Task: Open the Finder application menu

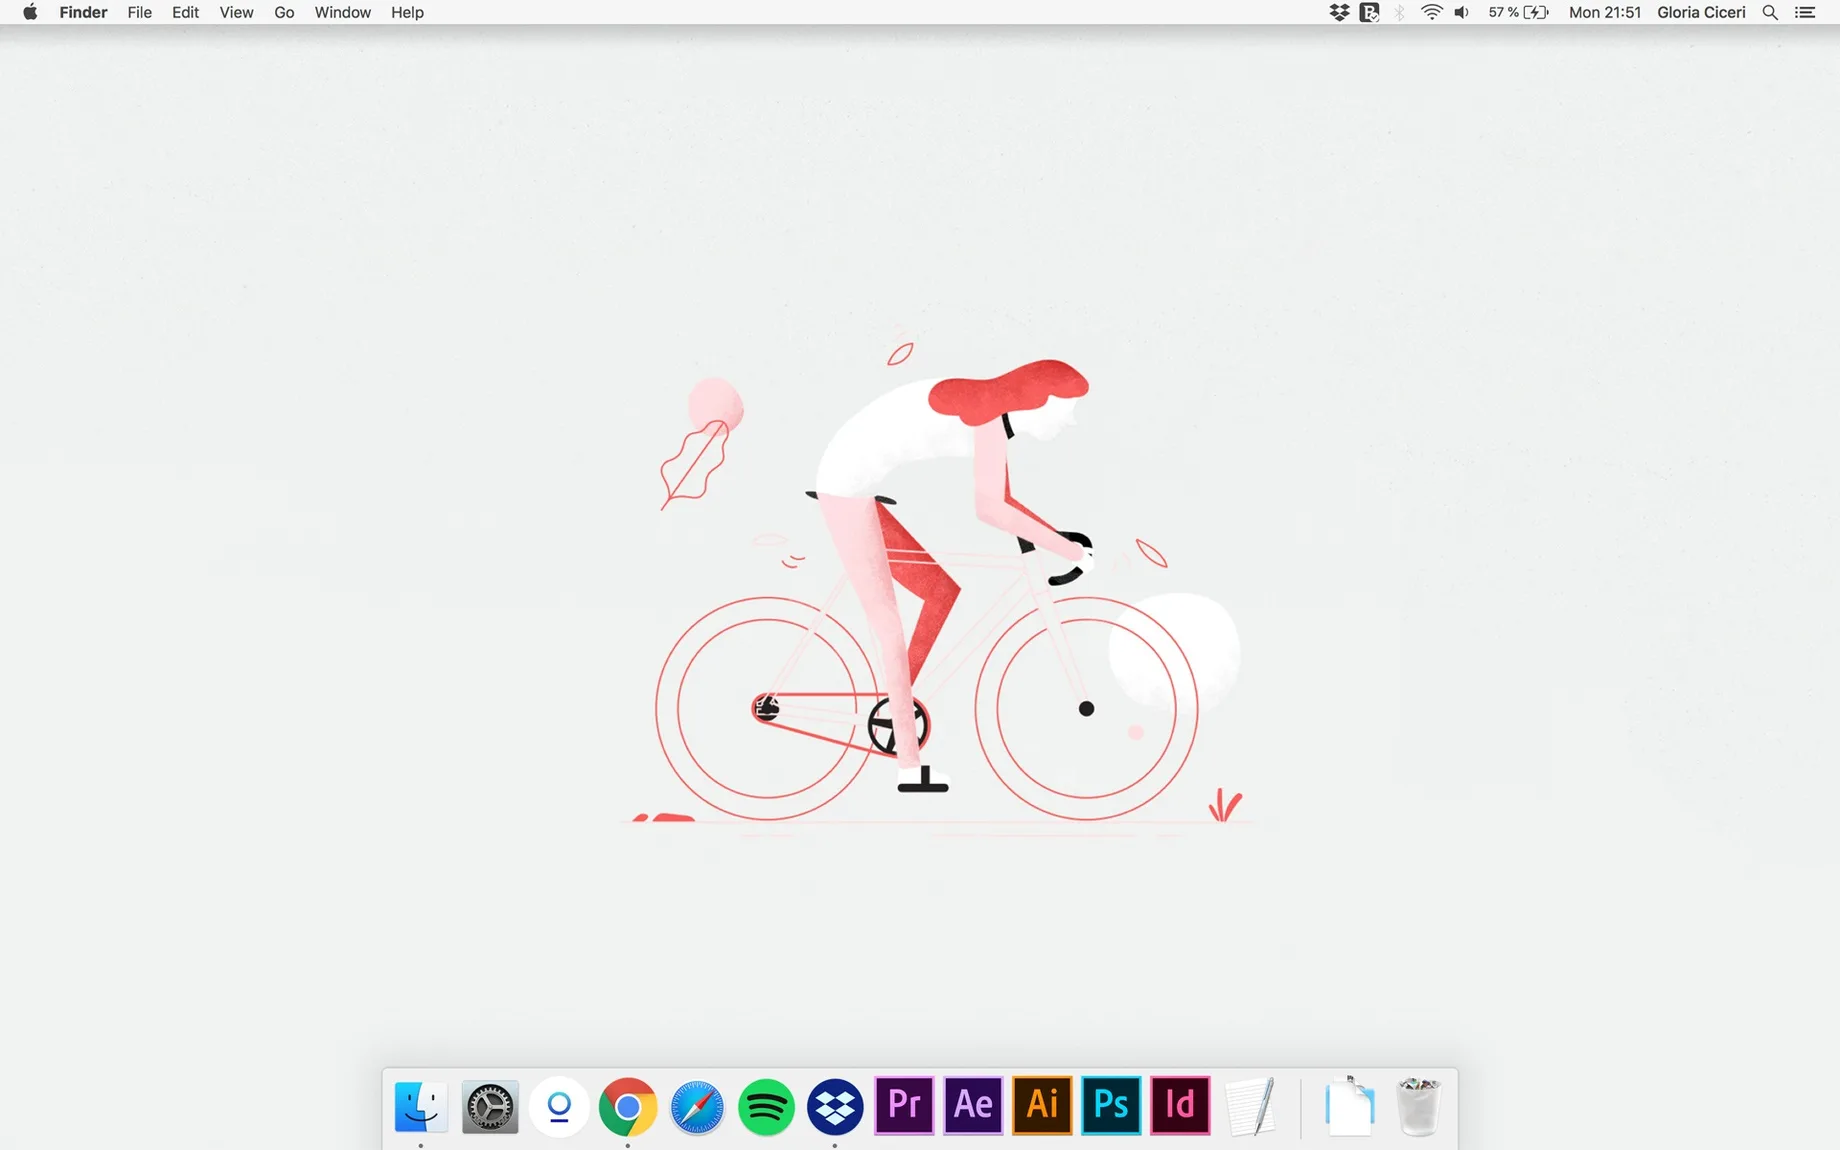Action: pyautogui.click(x=83, y=12)
